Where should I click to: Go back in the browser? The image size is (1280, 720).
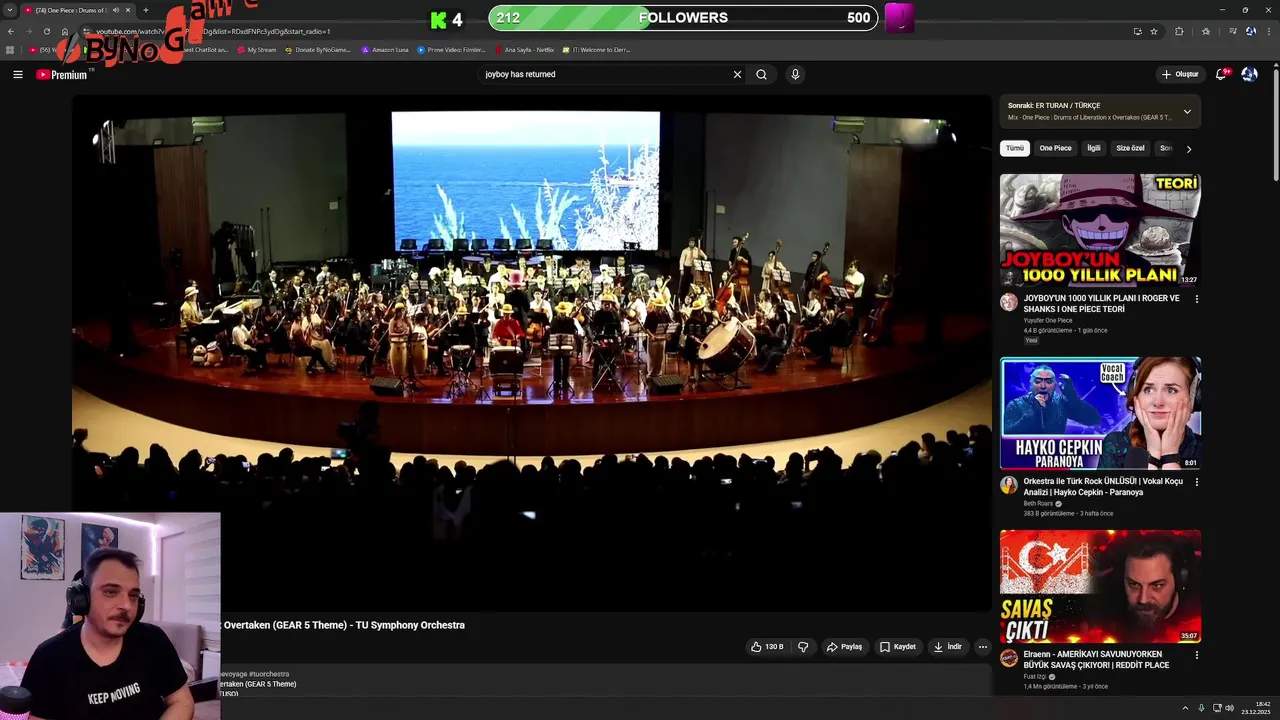pos(11,31)
